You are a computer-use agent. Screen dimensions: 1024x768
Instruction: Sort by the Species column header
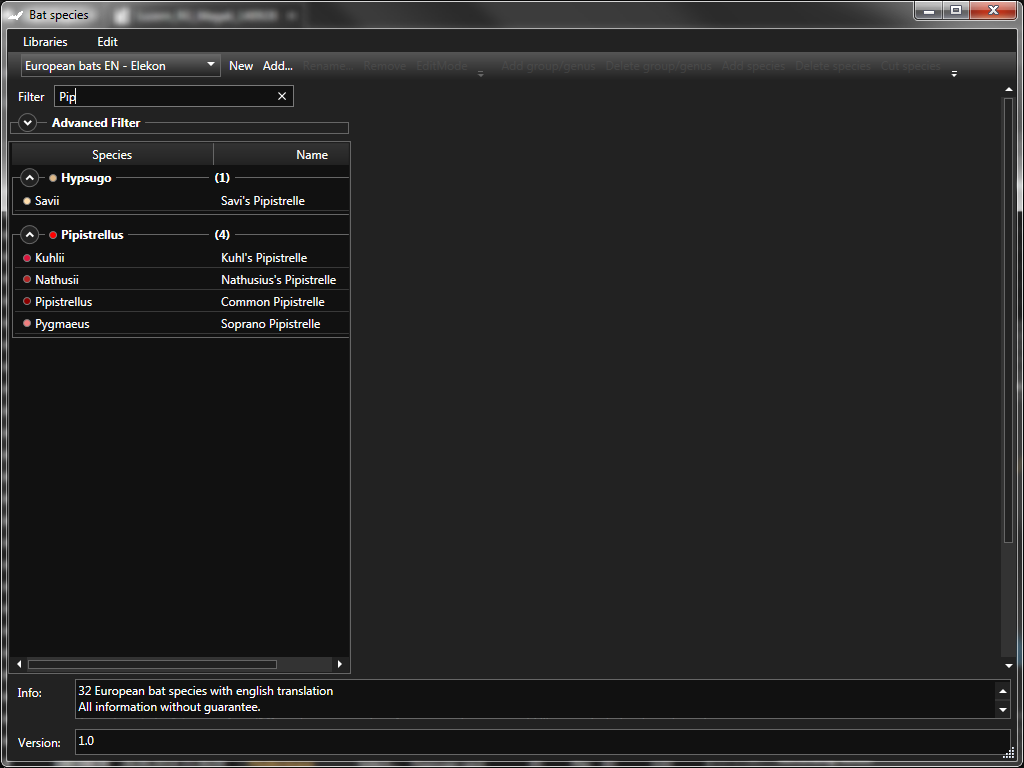(x=112, y=155)
